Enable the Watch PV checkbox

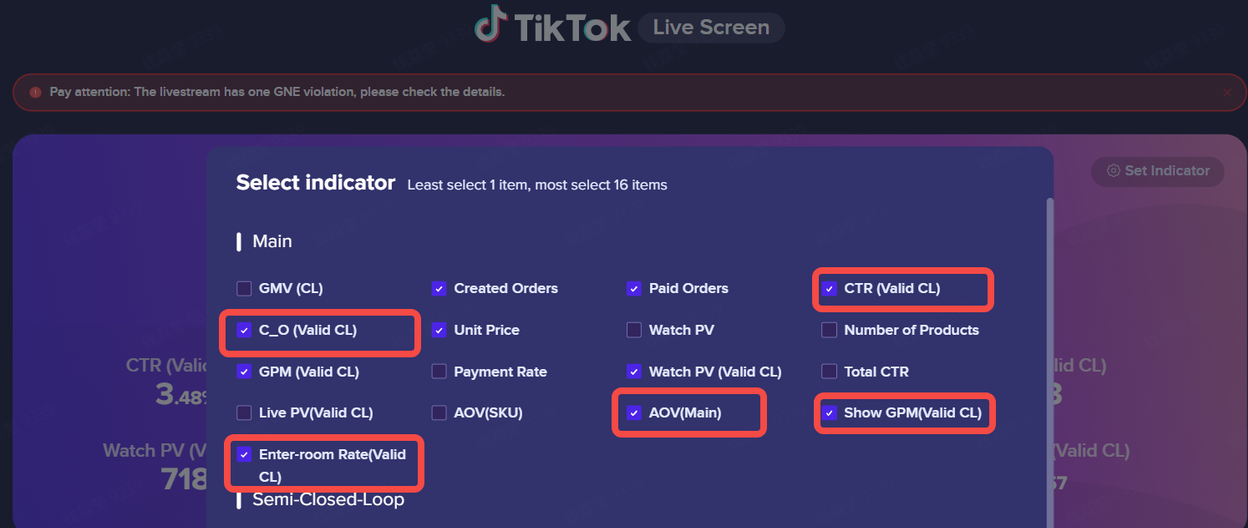[x=634, y=330]
